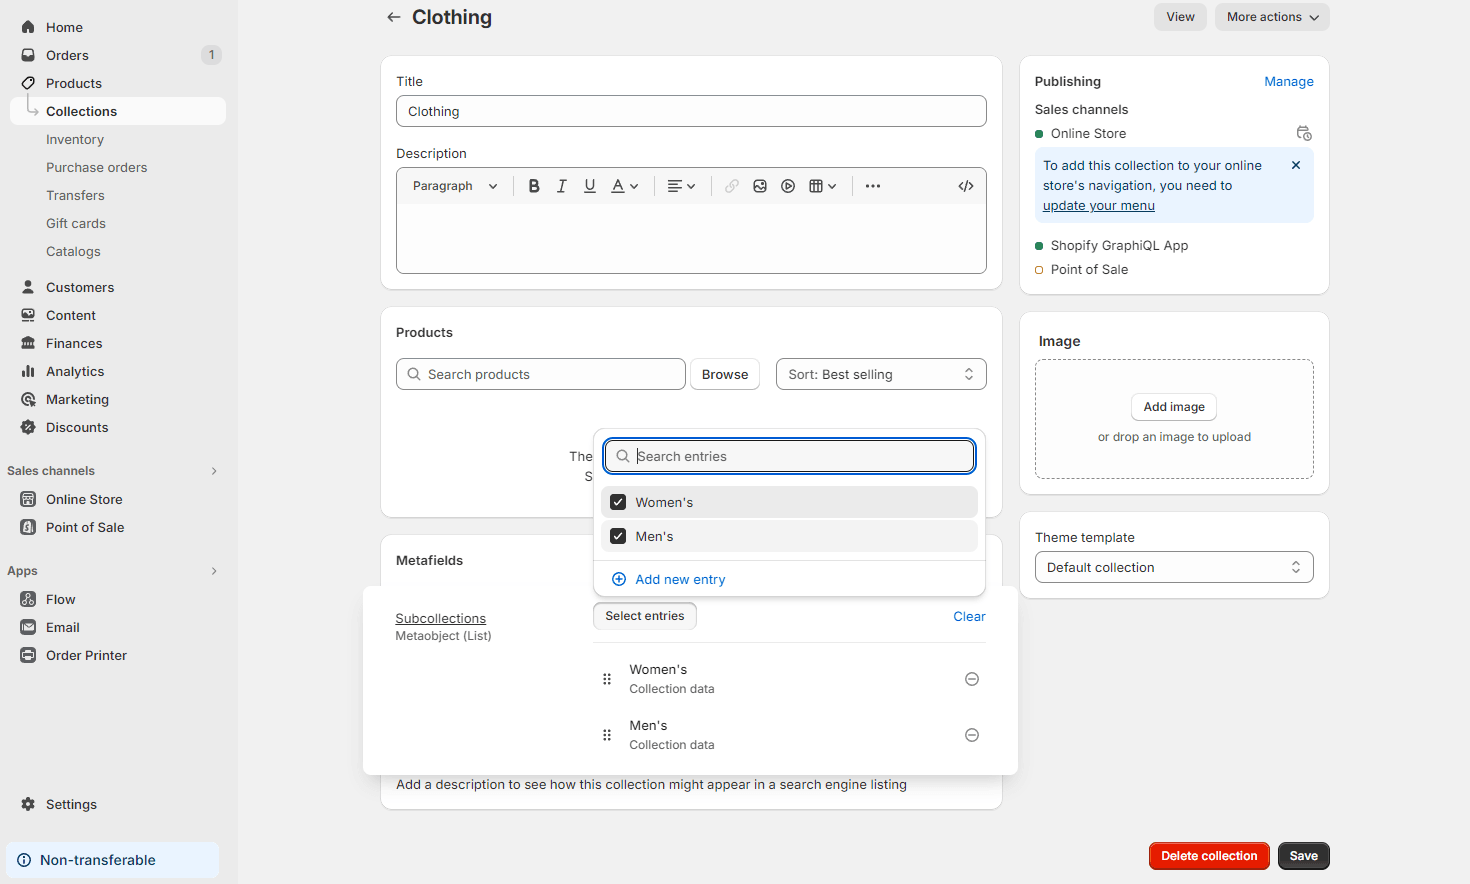The width and height of the screenshot is (1470, 884).
Task: Toggle italic text formatting
Action: click(x=562, y=186)
